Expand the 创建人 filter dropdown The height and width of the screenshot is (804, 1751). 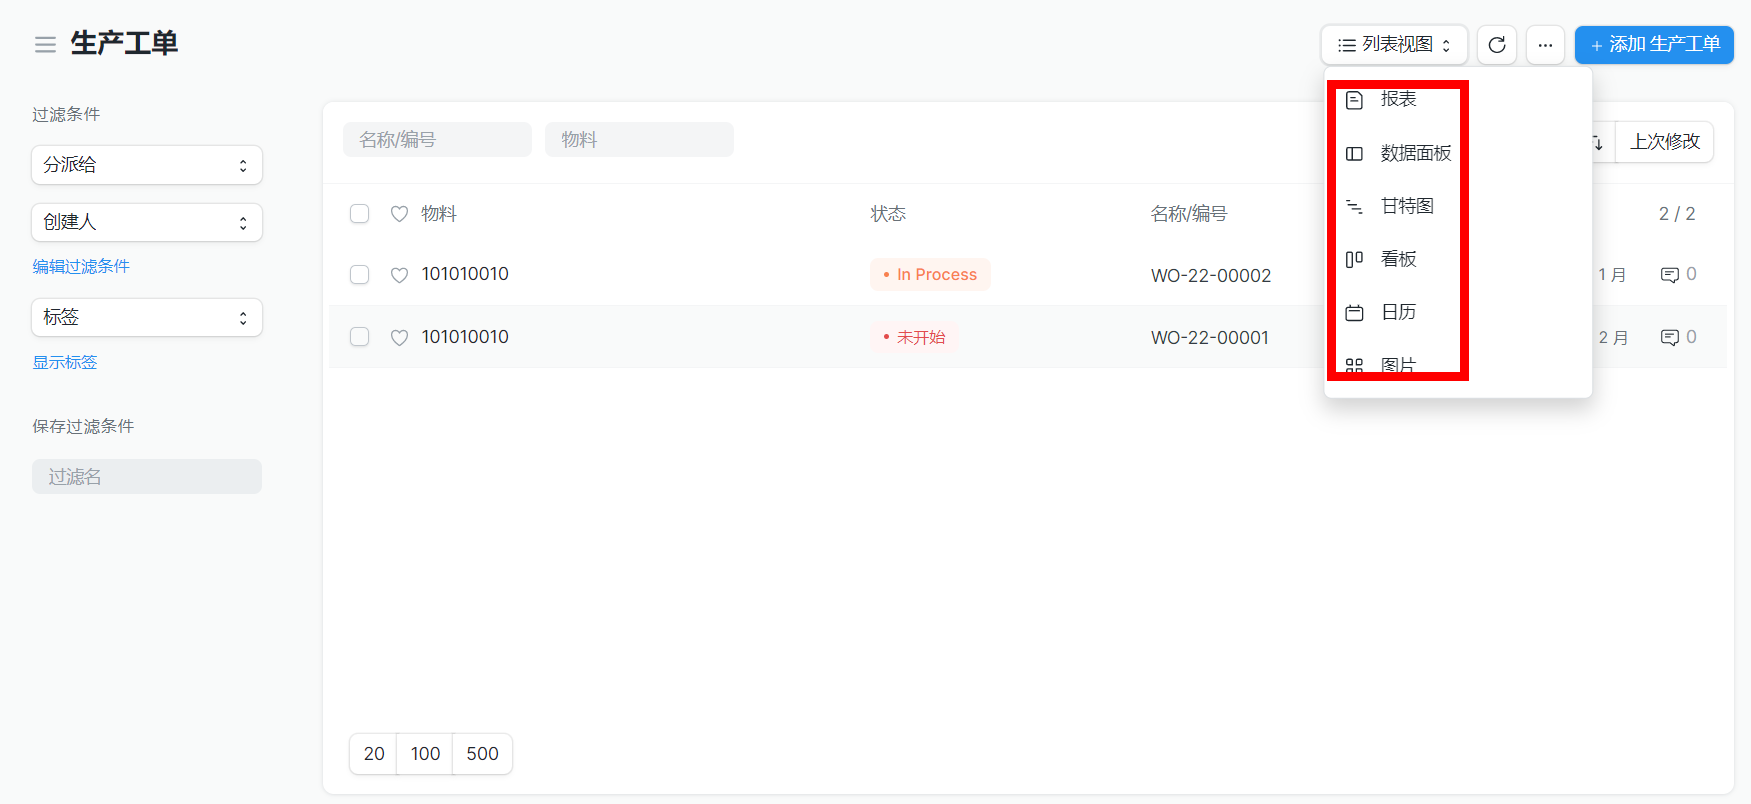tap(147, 222)
